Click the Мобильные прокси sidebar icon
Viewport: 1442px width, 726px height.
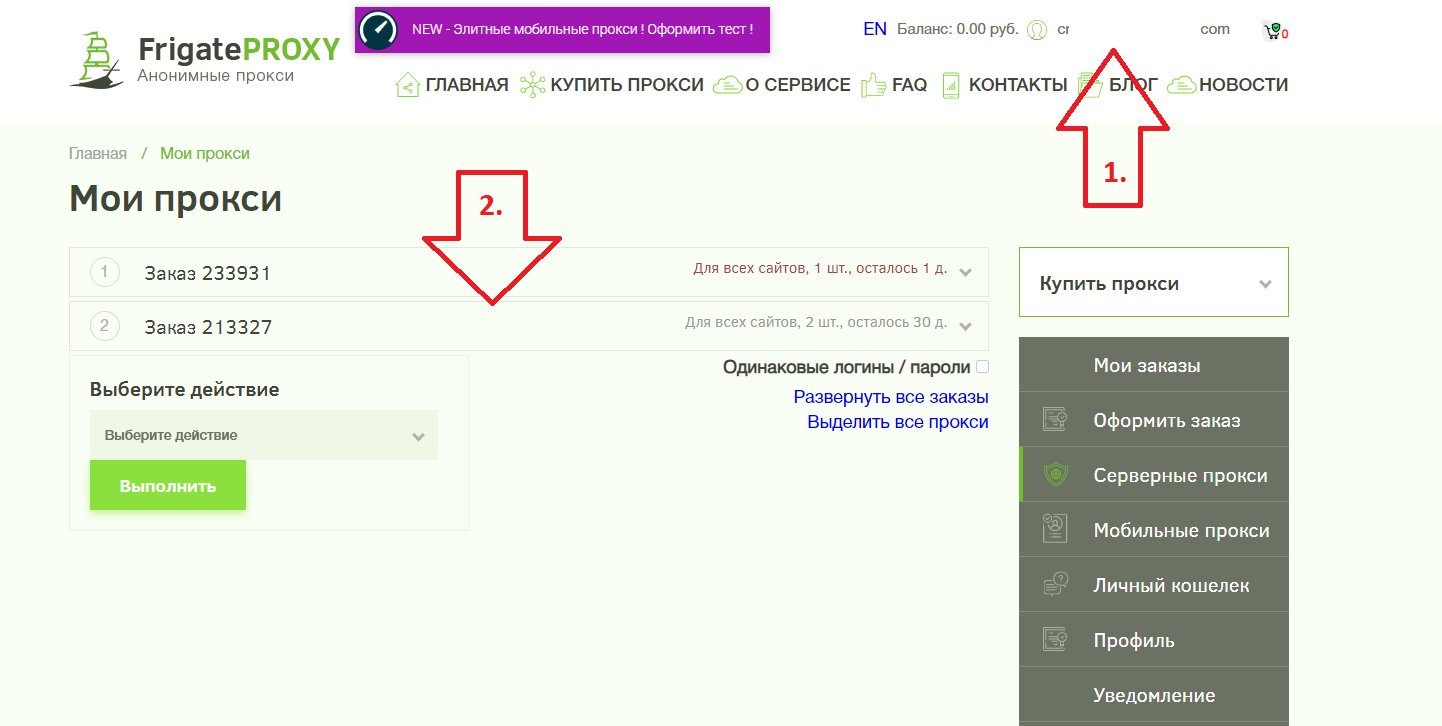click(1055, 530)
